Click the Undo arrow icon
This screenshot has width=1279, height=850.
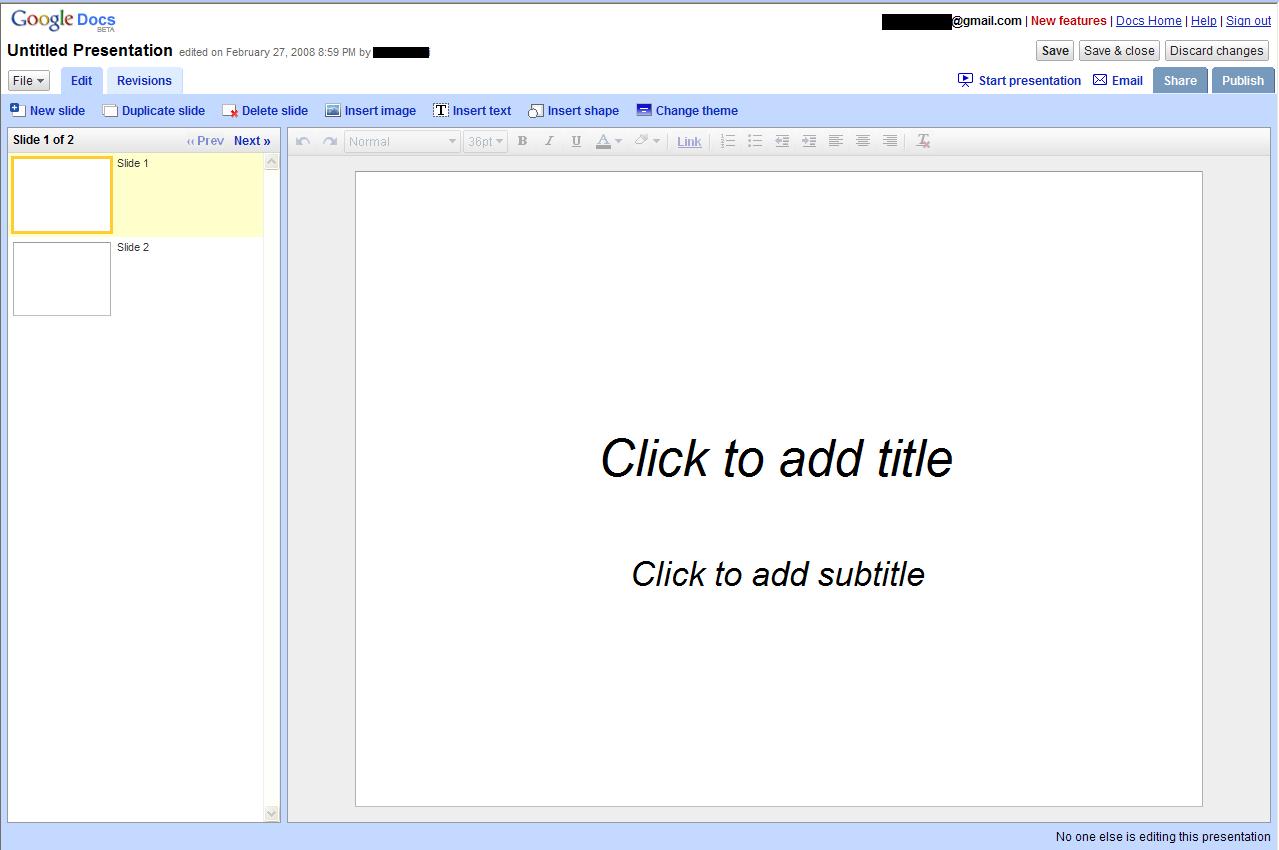[x=303, y=141]
